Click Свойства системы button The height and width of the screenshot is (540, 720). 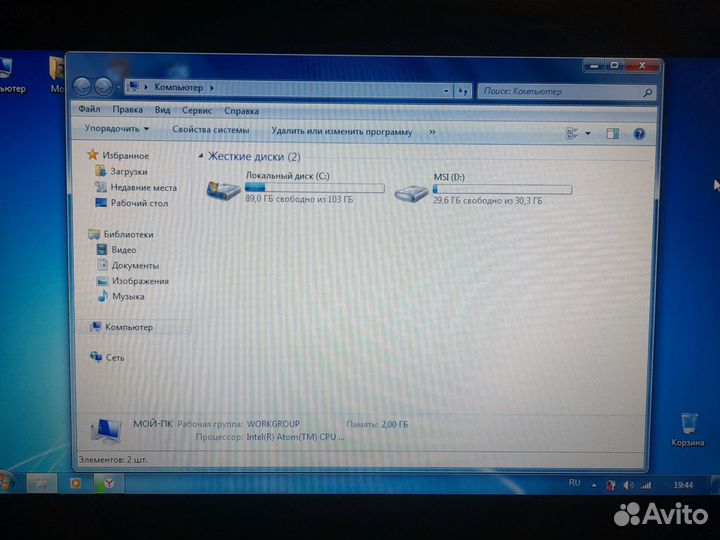coord(210,130)
